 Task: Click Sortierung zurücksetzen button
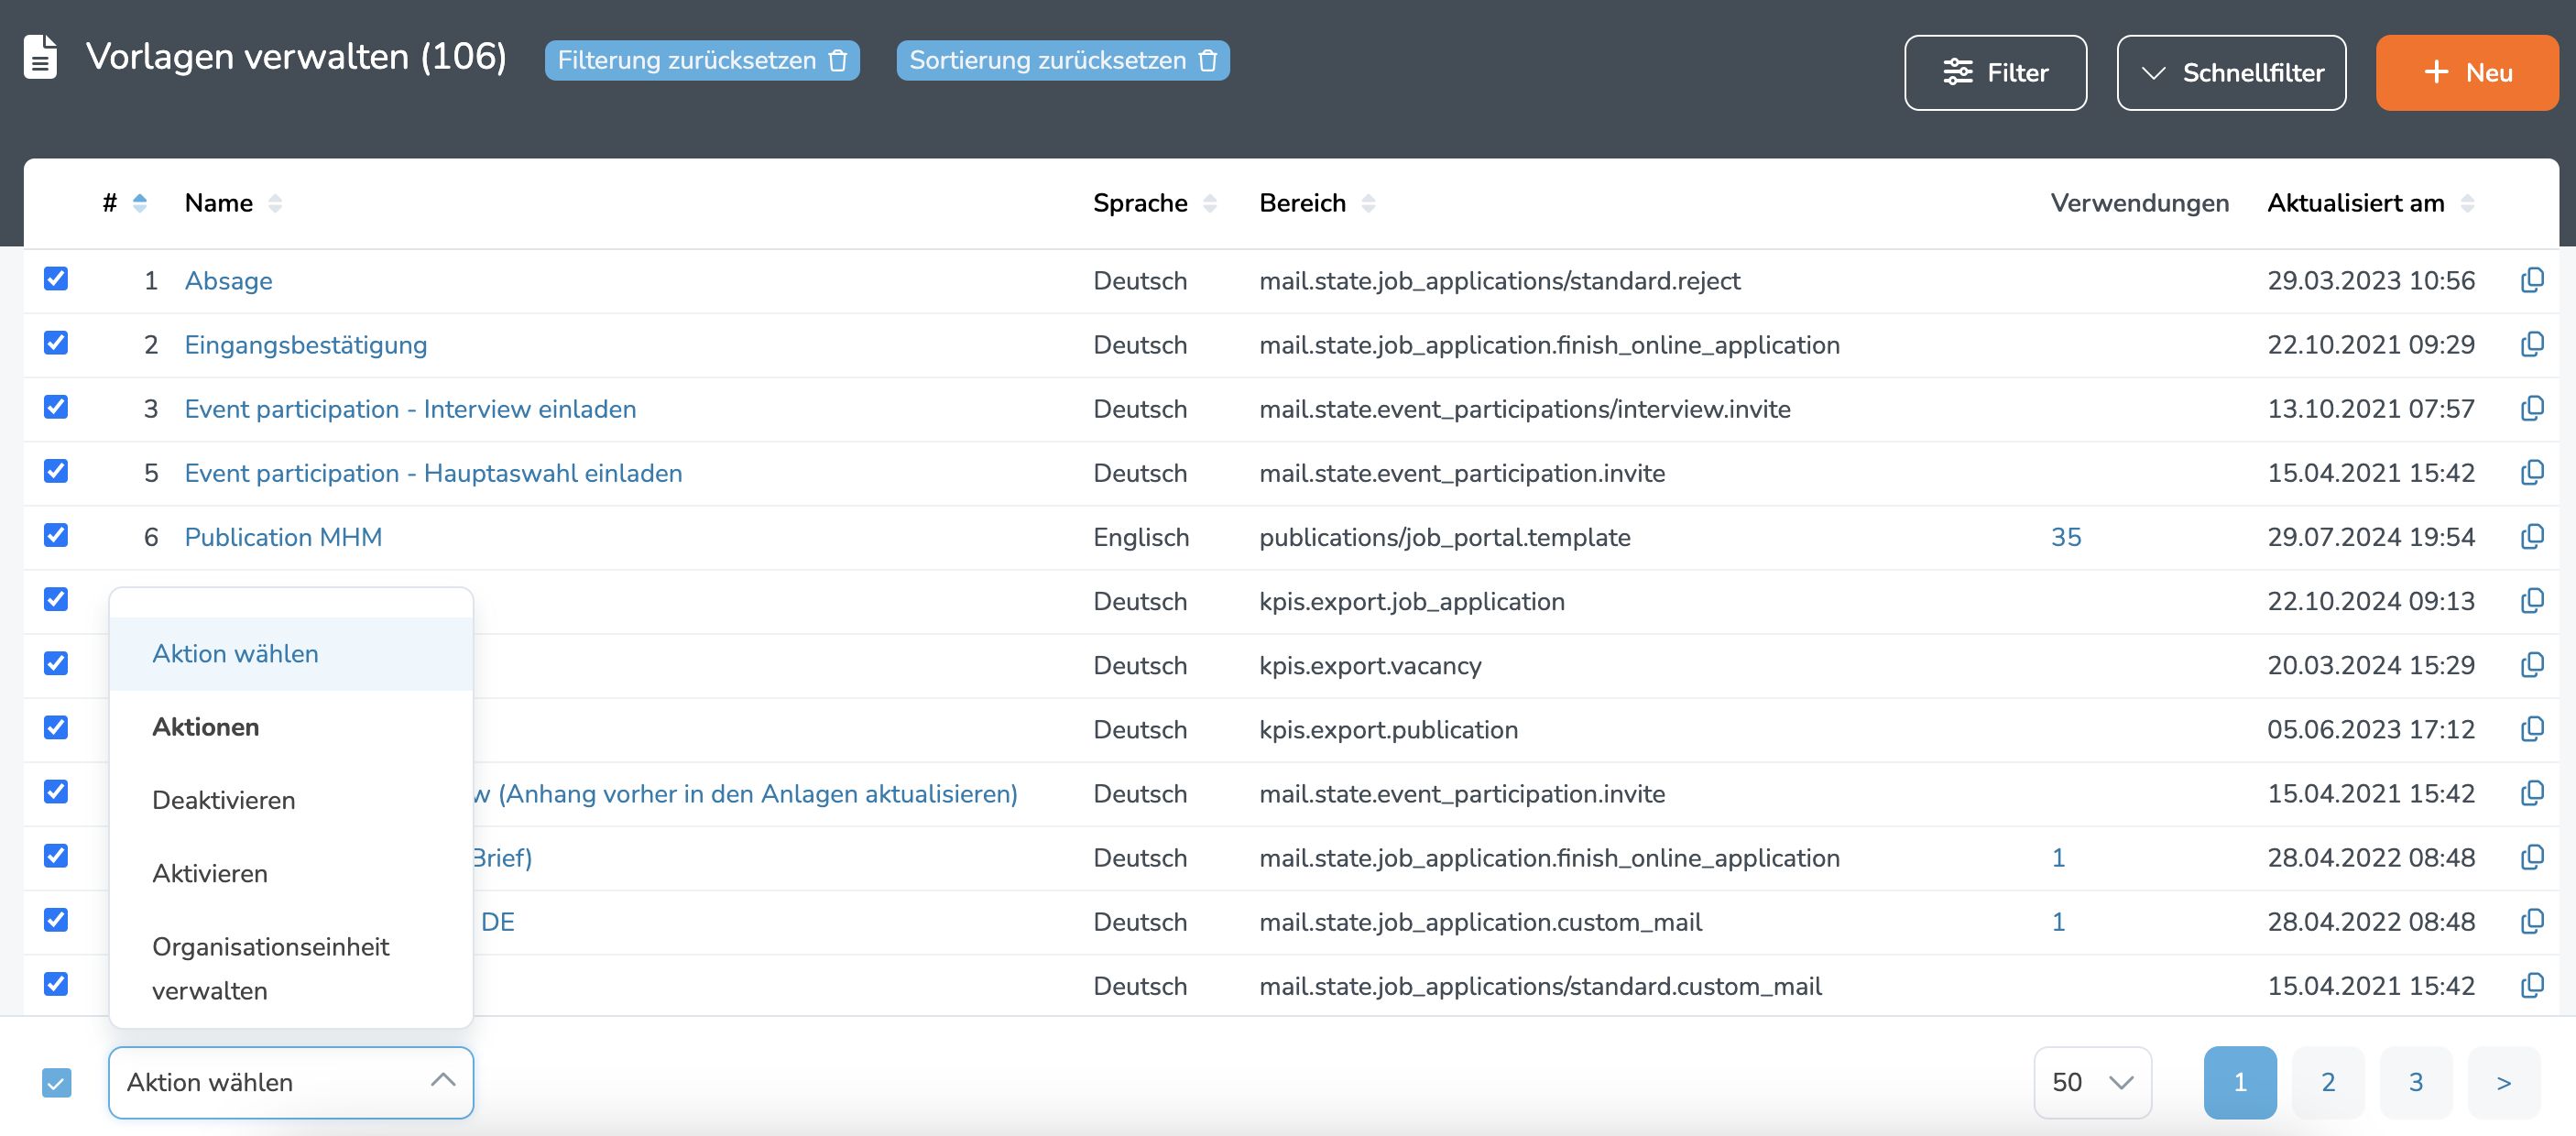tap(1063, 60)
